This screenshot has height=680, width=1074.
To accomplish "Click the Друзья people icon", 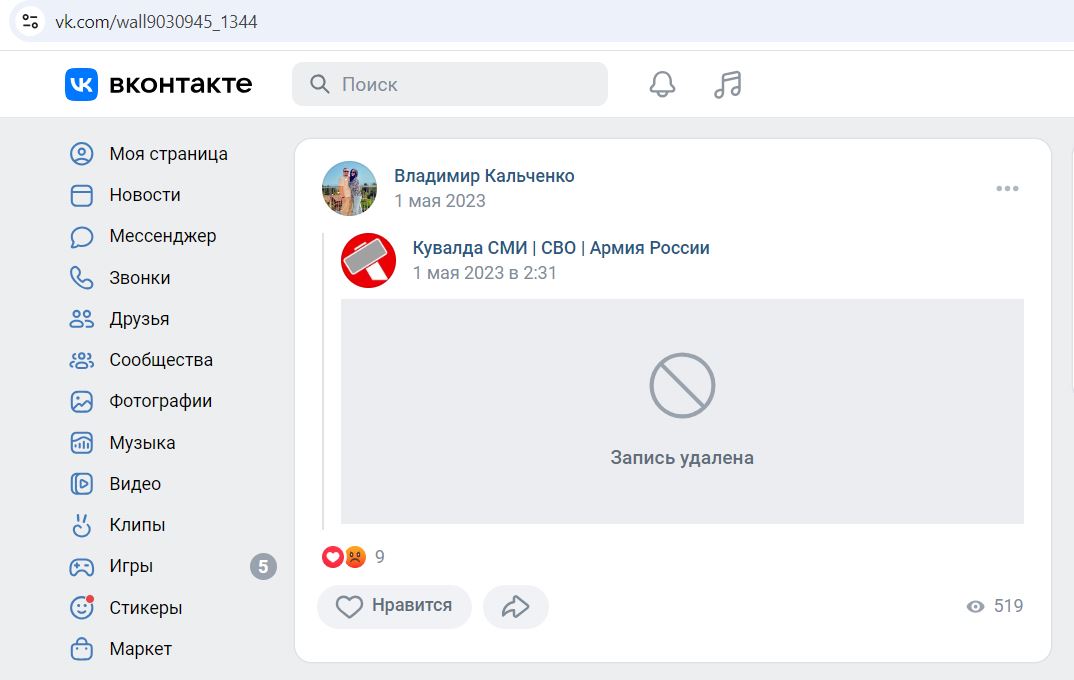I will click(82, 319).
